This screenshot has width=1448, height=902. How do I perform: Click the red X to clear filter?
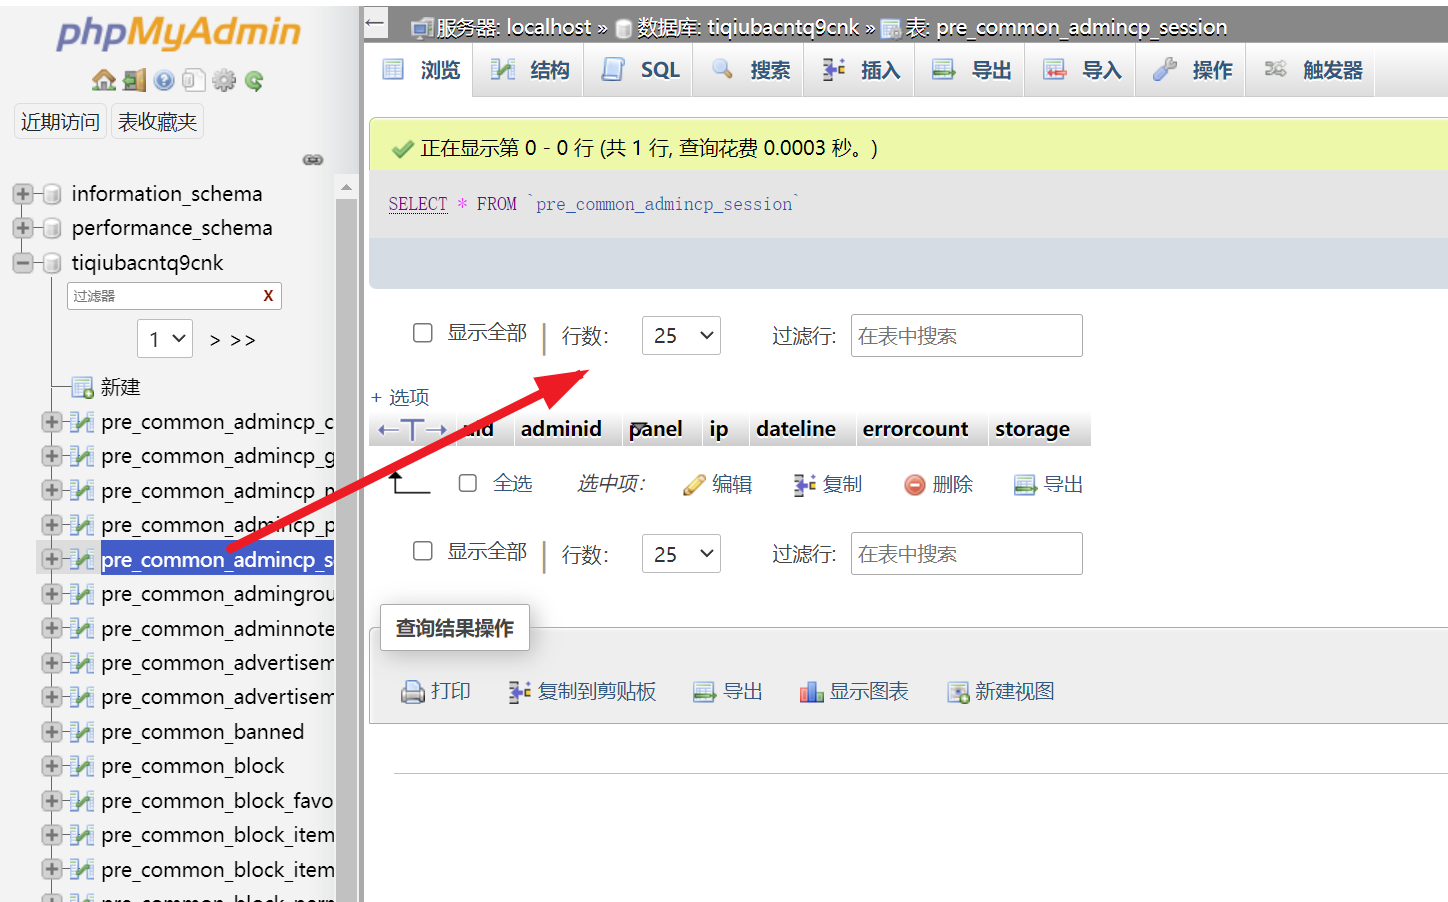268,296
